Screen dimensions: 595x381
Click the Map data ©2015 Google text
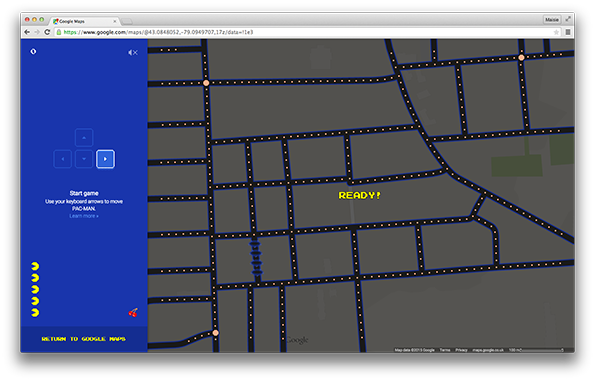pos(414,350)
